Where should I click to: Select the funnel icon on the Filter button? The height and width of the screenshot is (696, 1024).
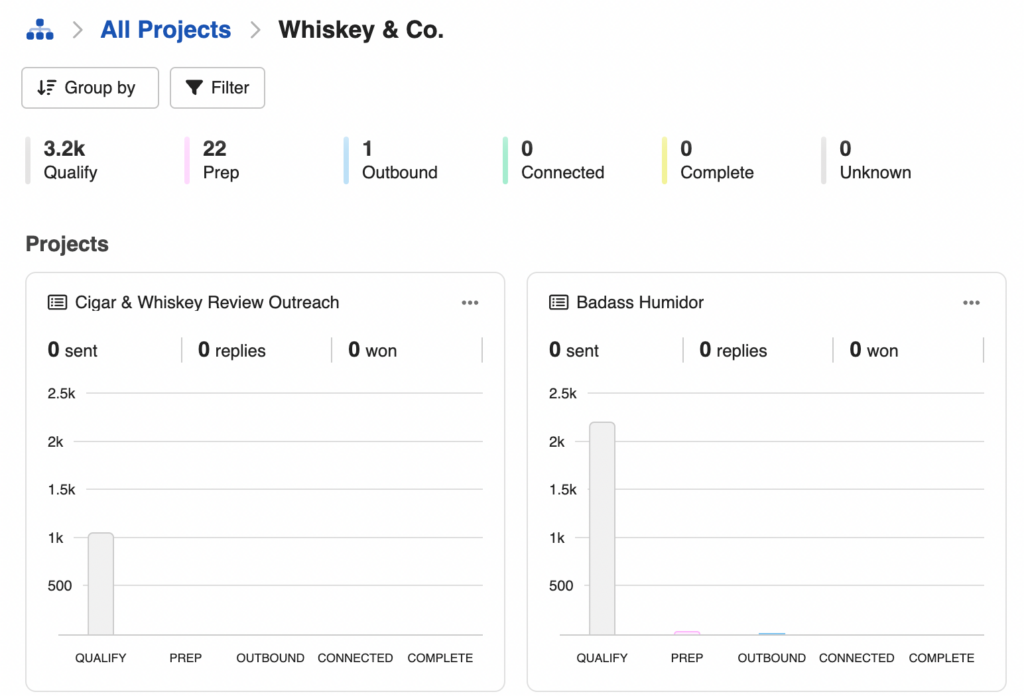(x=196, y=88)
